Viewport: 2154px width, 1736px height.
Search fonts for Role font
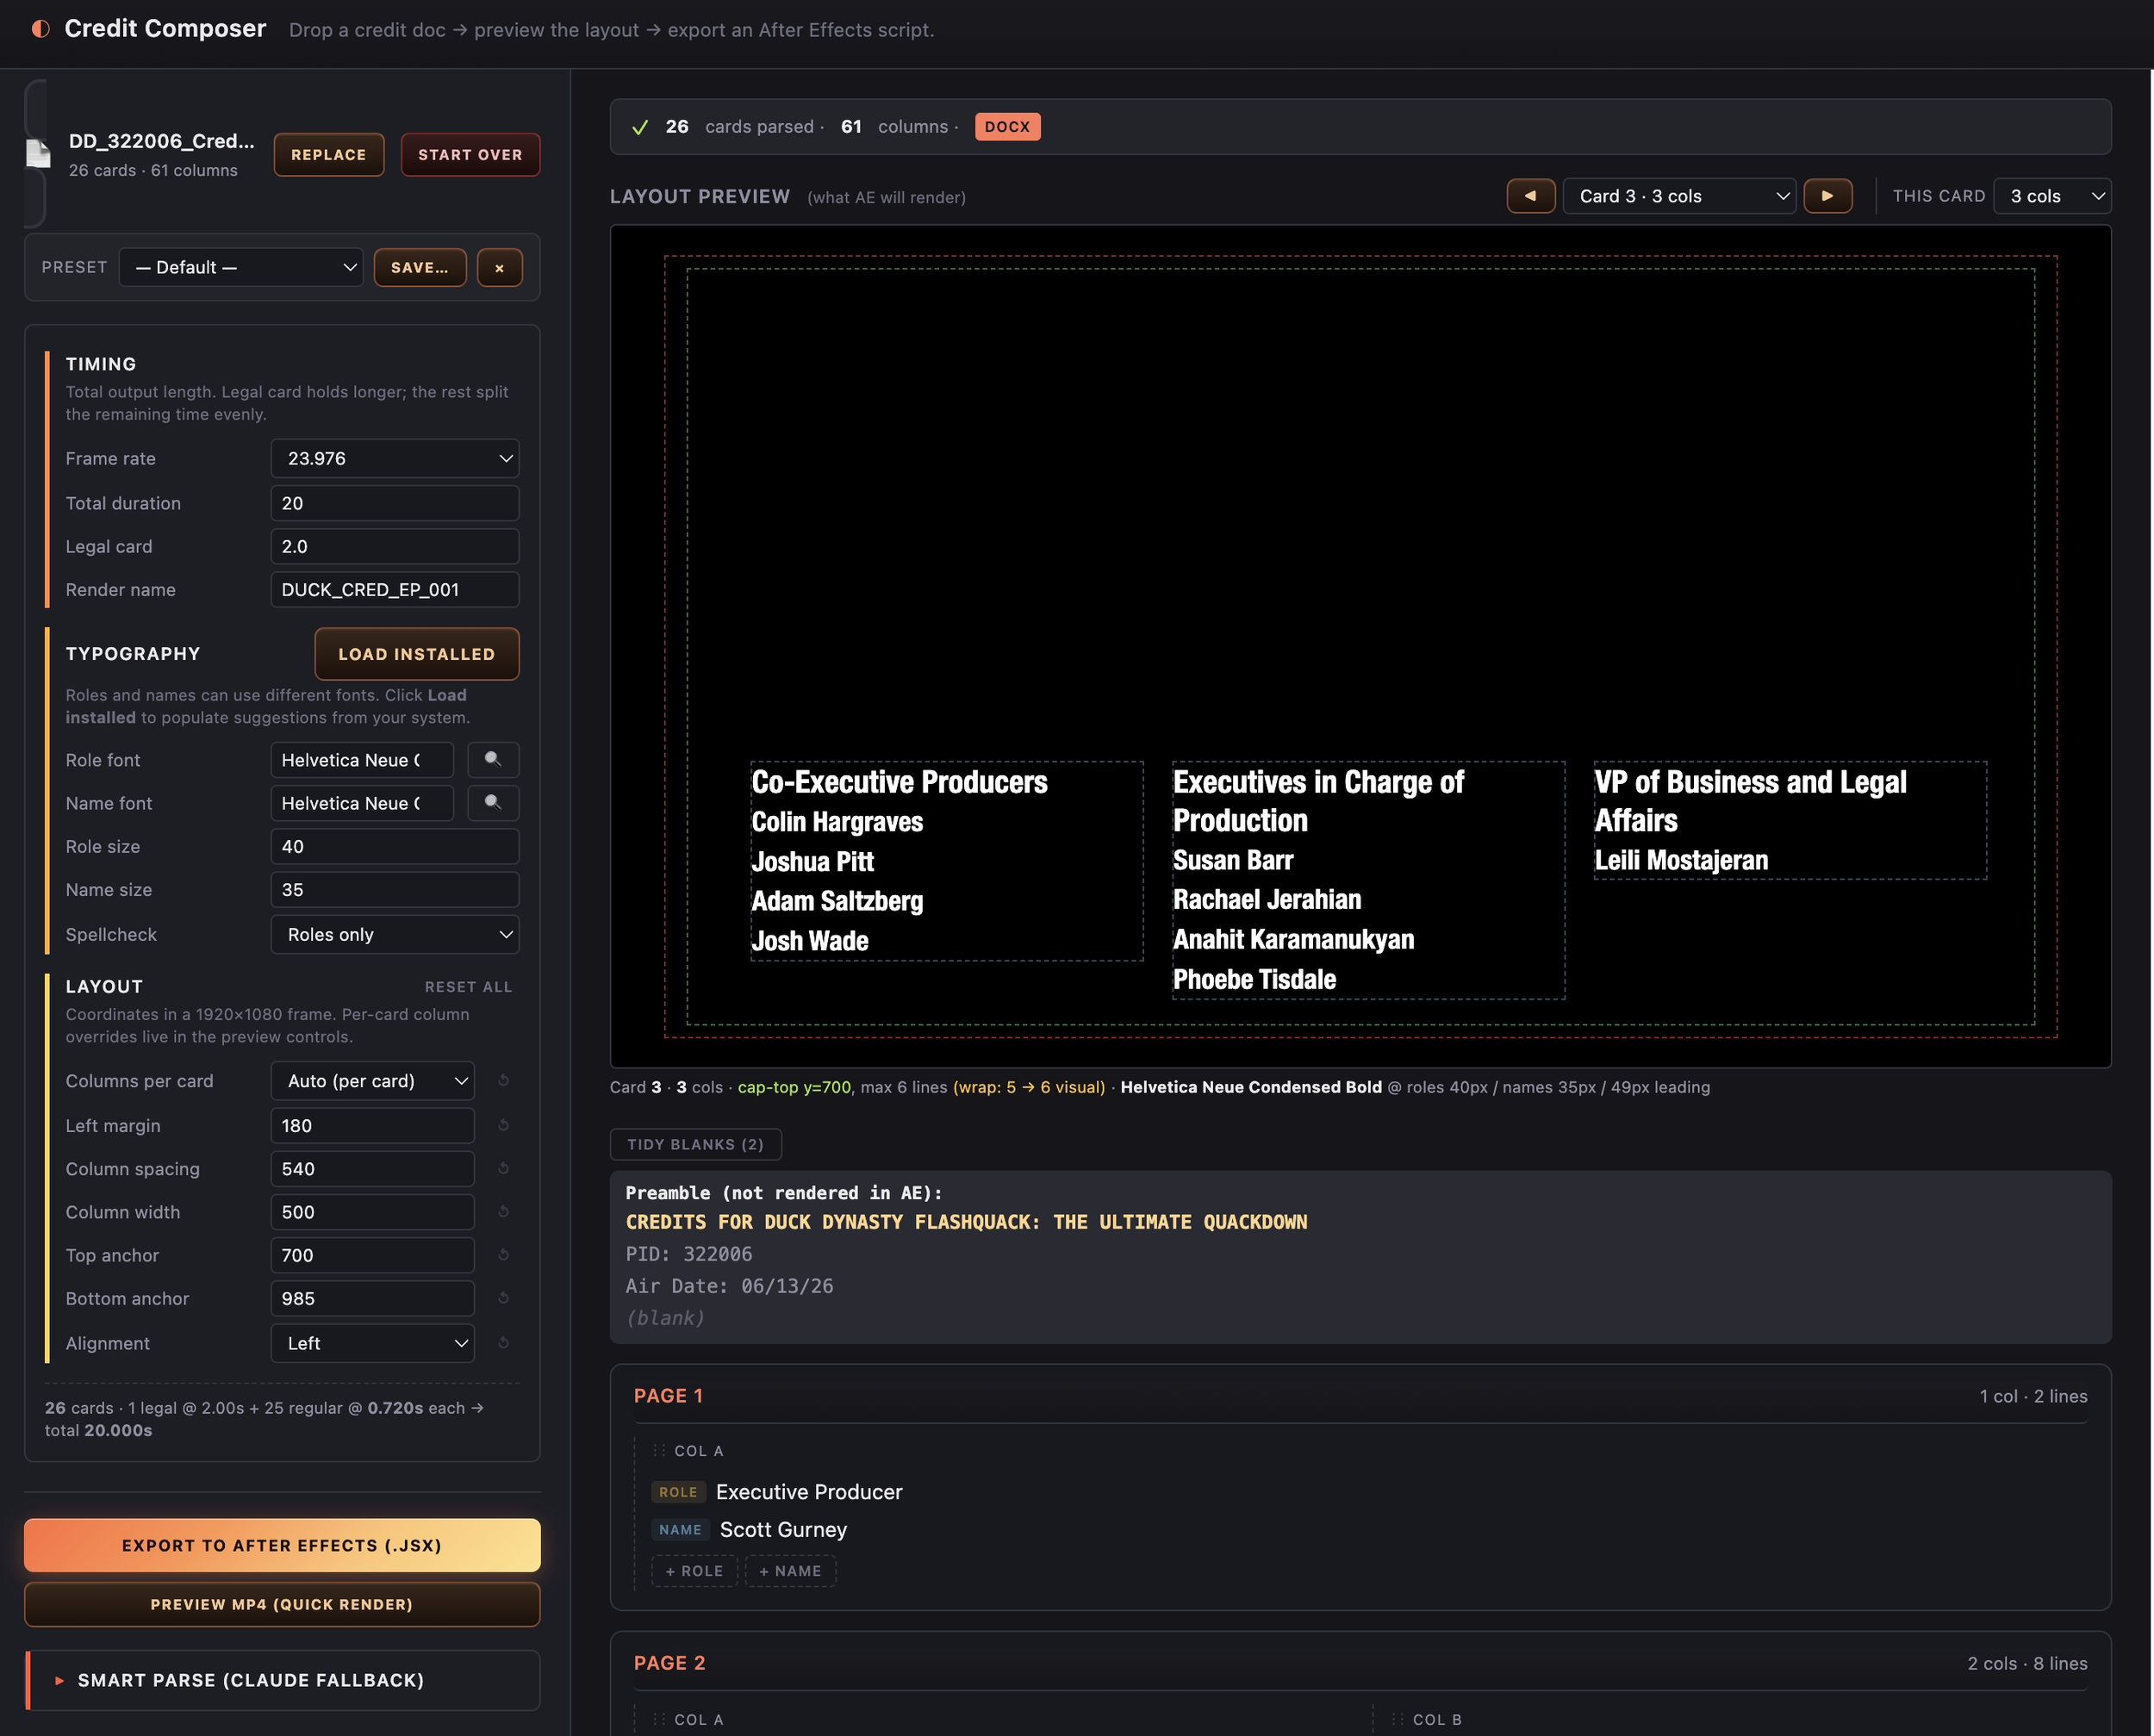point(493,760)
